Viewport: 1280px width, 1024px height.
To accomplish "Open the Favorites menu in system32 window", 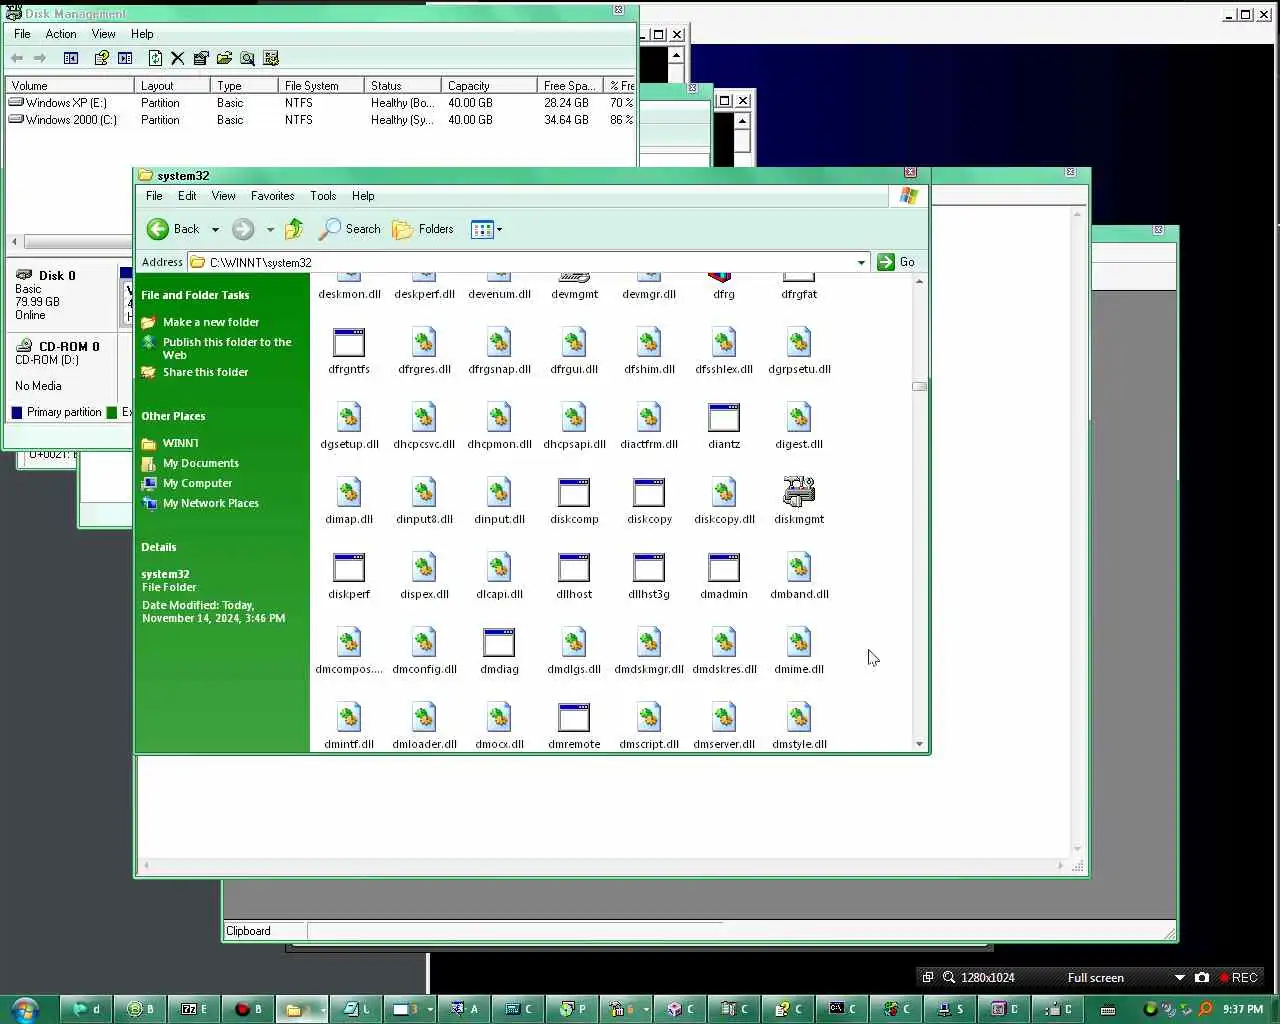I will coord(272,196).
